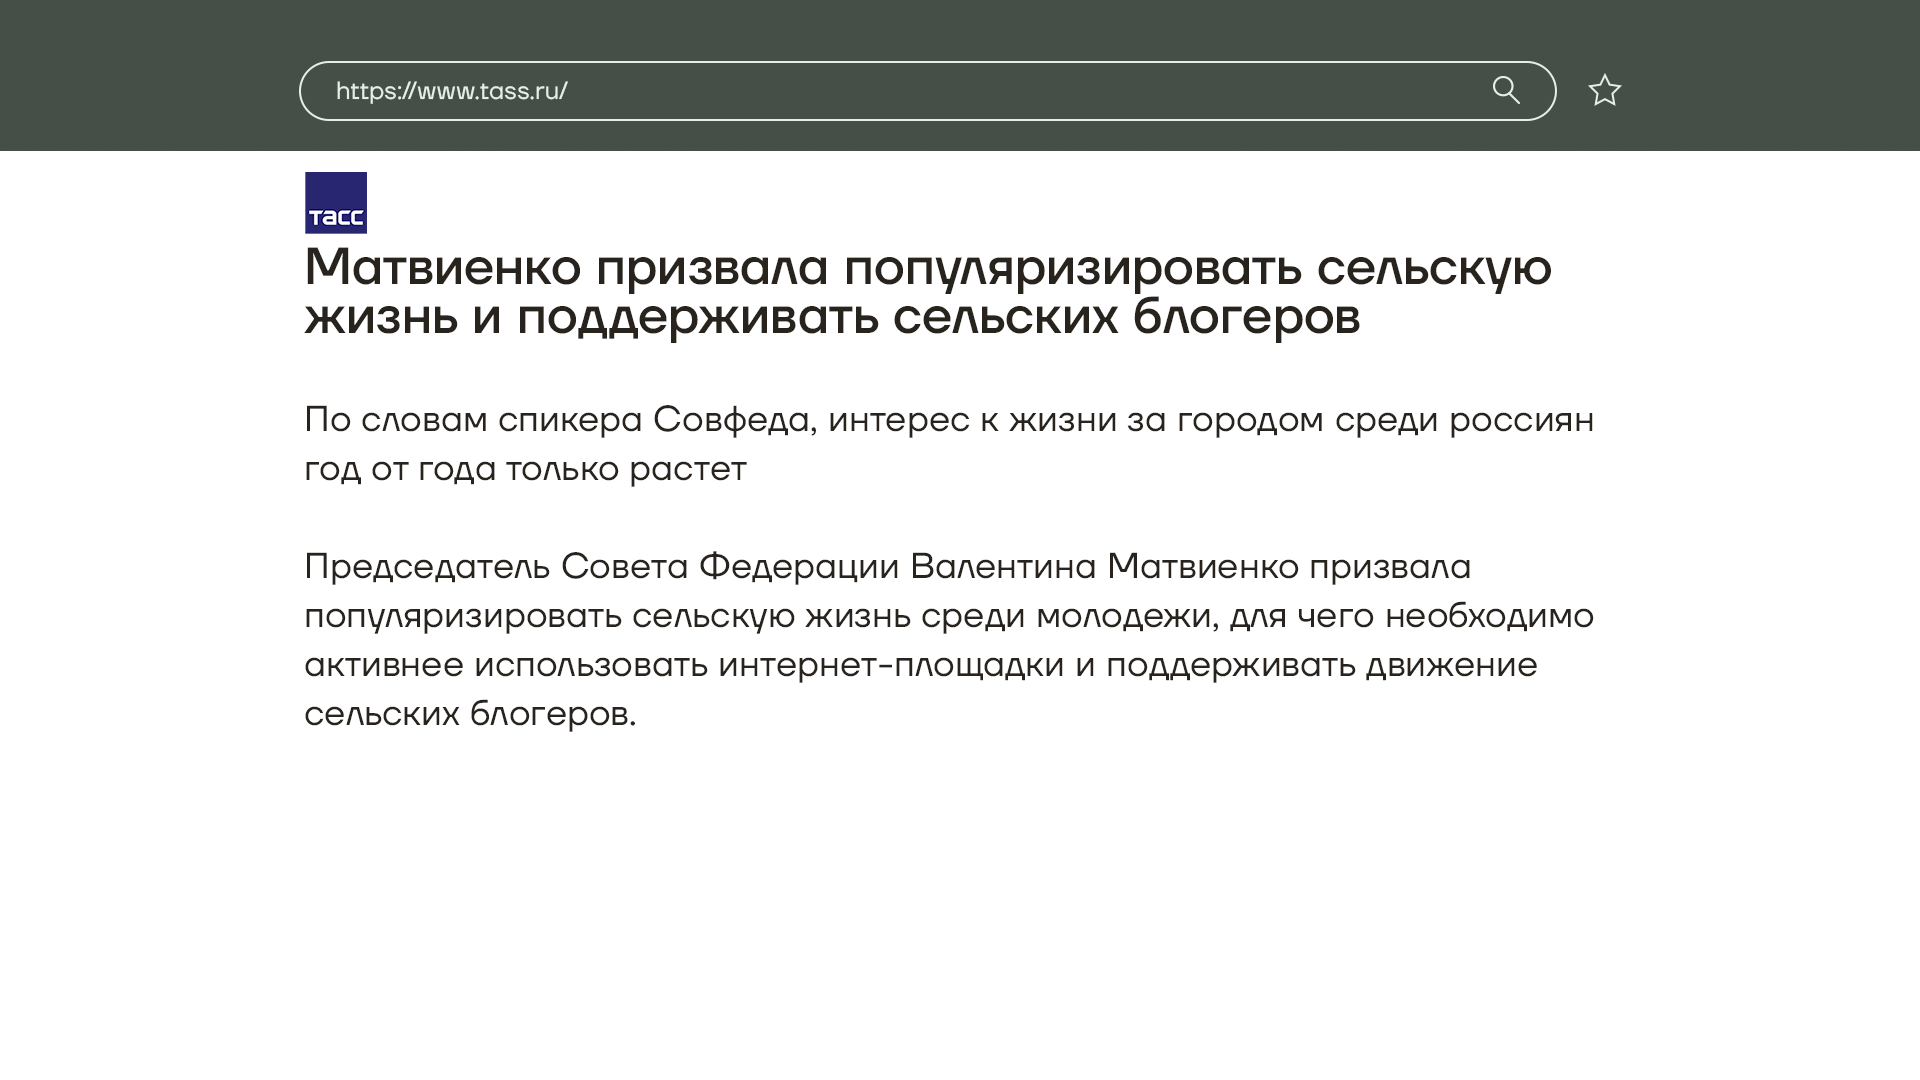Bookmark the page with the star icon
Viewport: 1920px width, 1080px height.
coord(1604,90)
